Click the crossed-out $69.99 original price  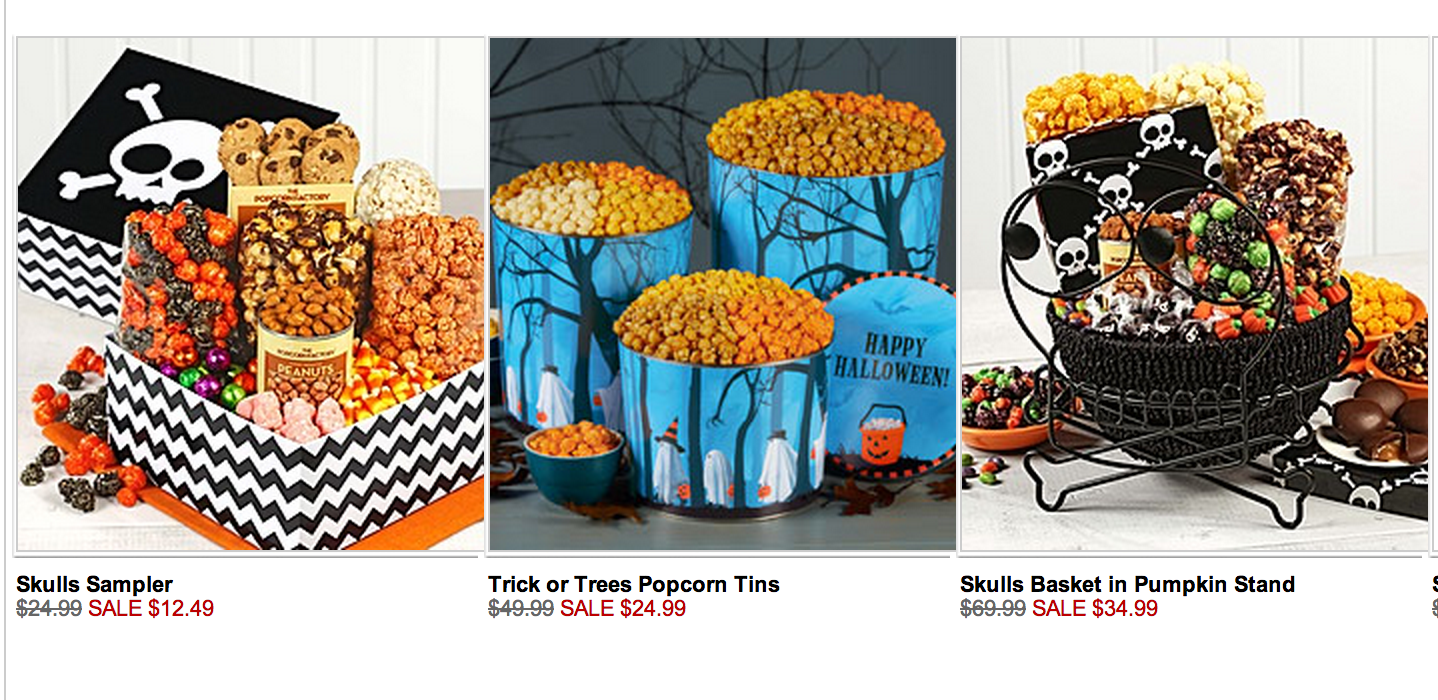point(993,608)
